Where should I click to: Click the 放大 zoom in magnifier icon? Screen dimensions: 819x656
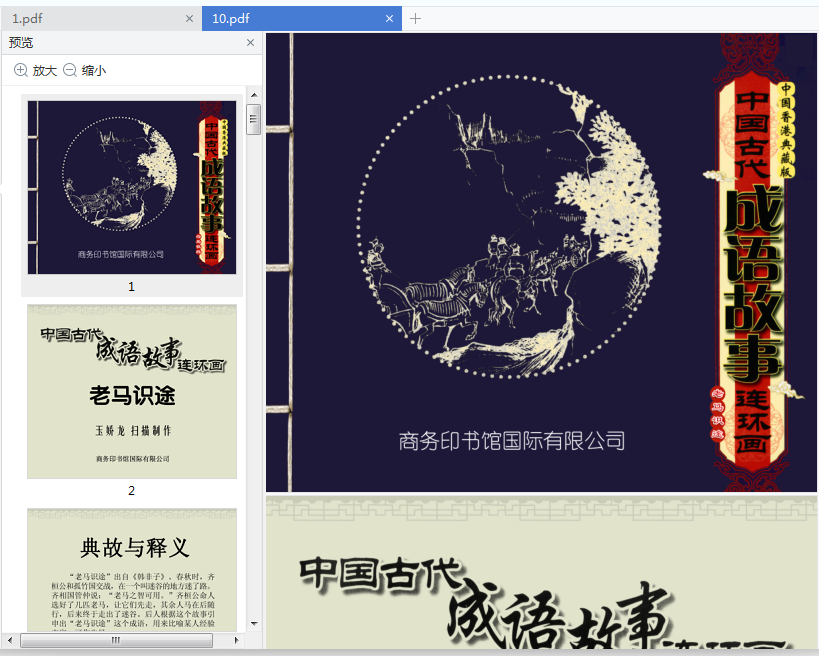(20, 70)
